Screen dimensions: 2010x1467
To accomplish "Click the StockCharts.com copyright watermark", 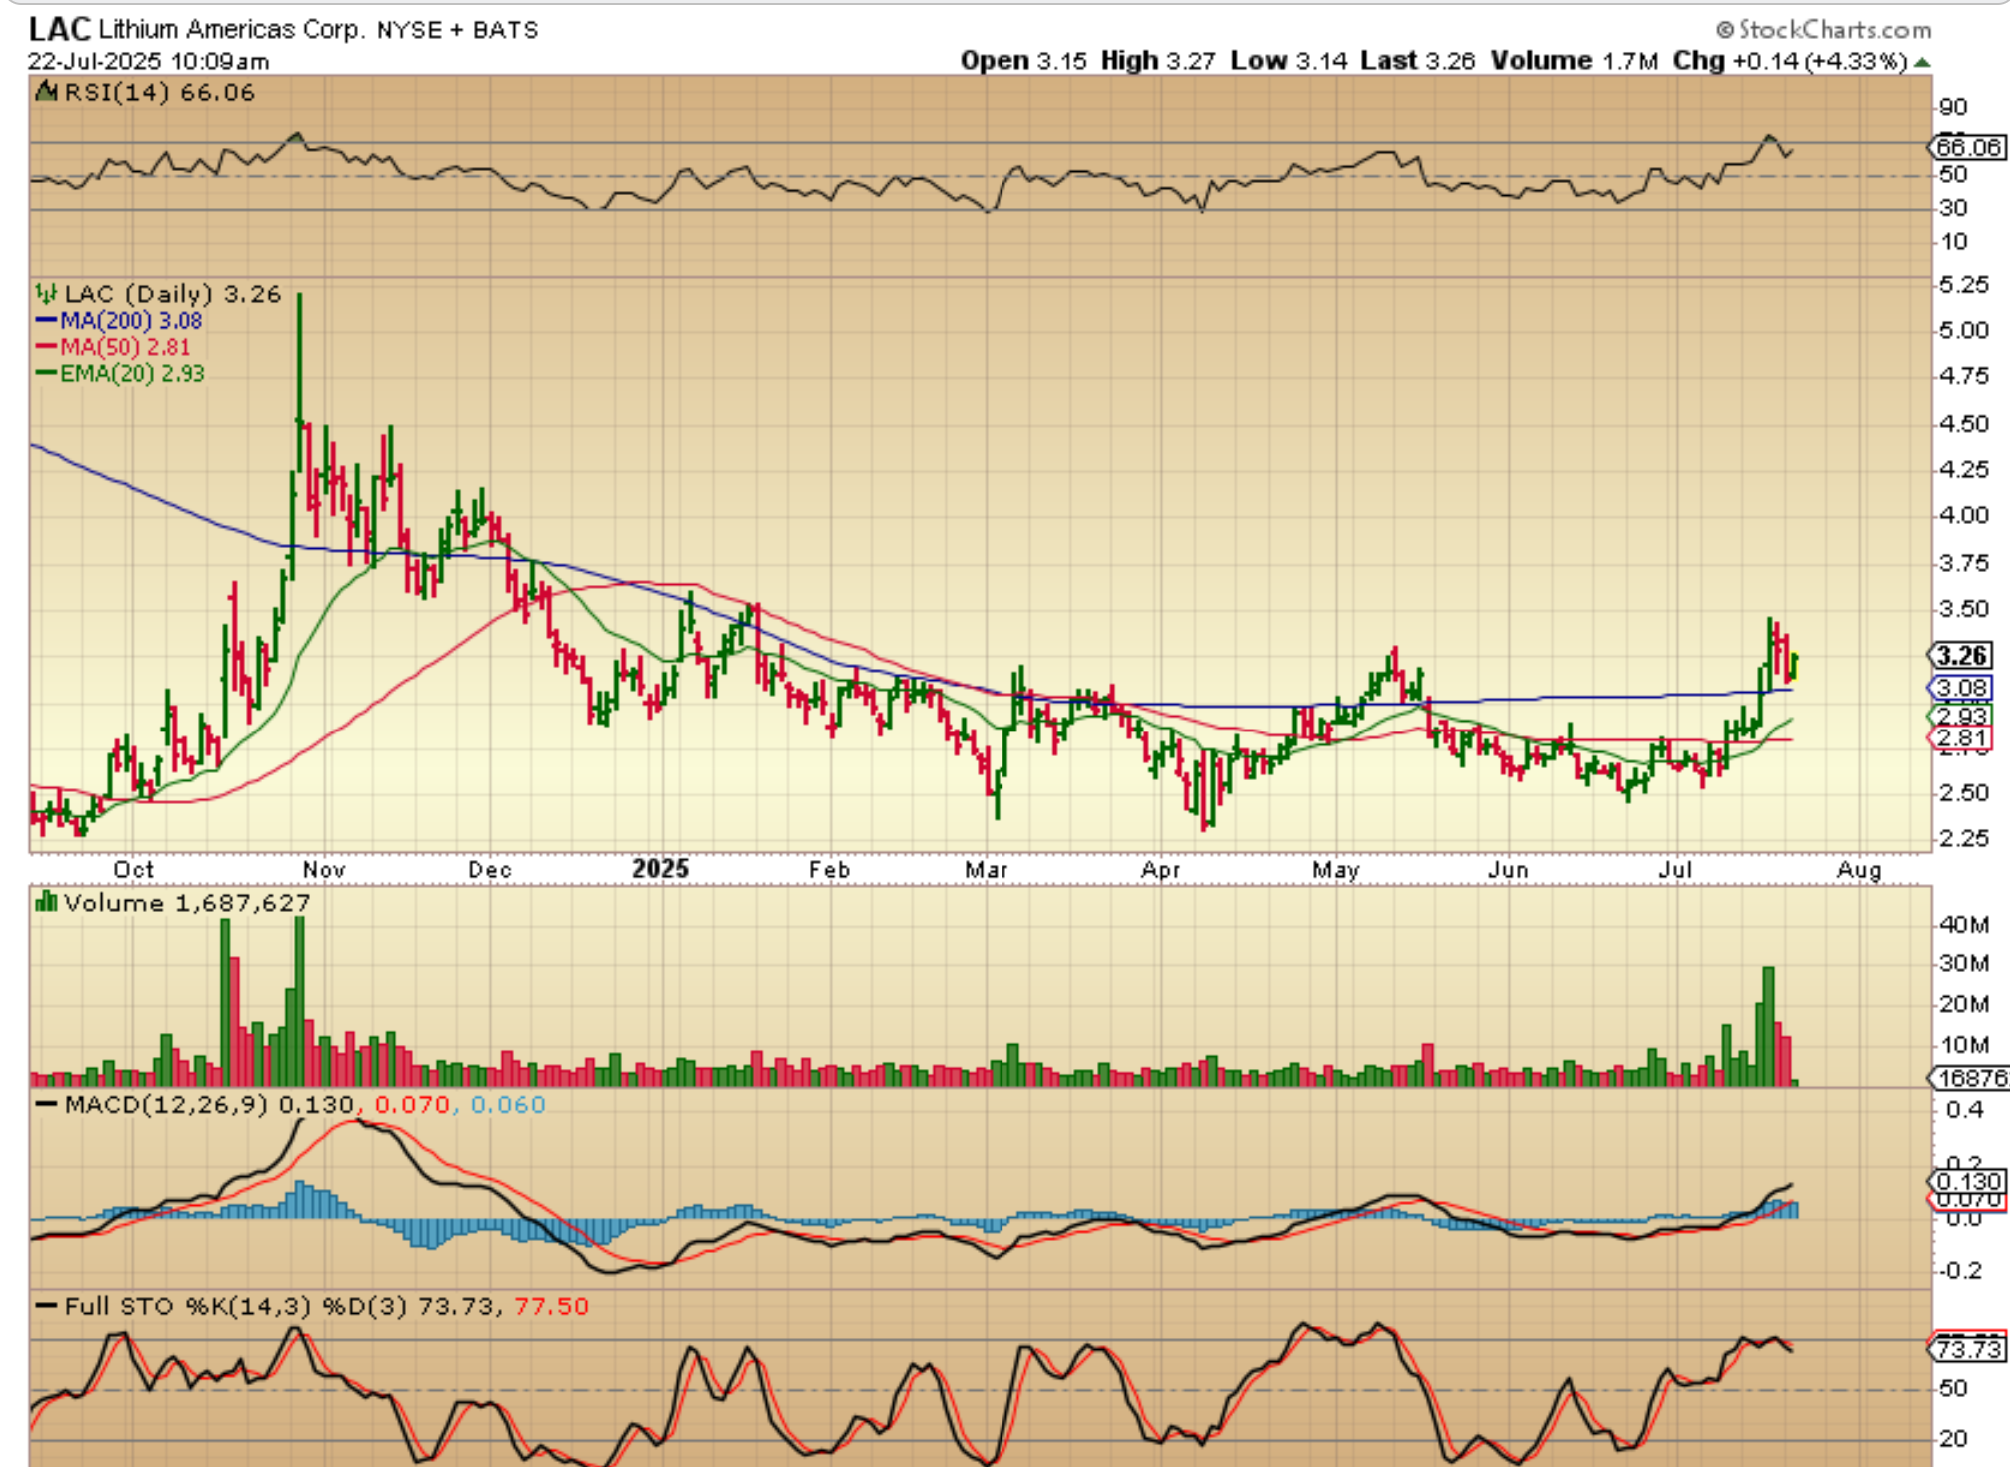I will [1823, 29].
